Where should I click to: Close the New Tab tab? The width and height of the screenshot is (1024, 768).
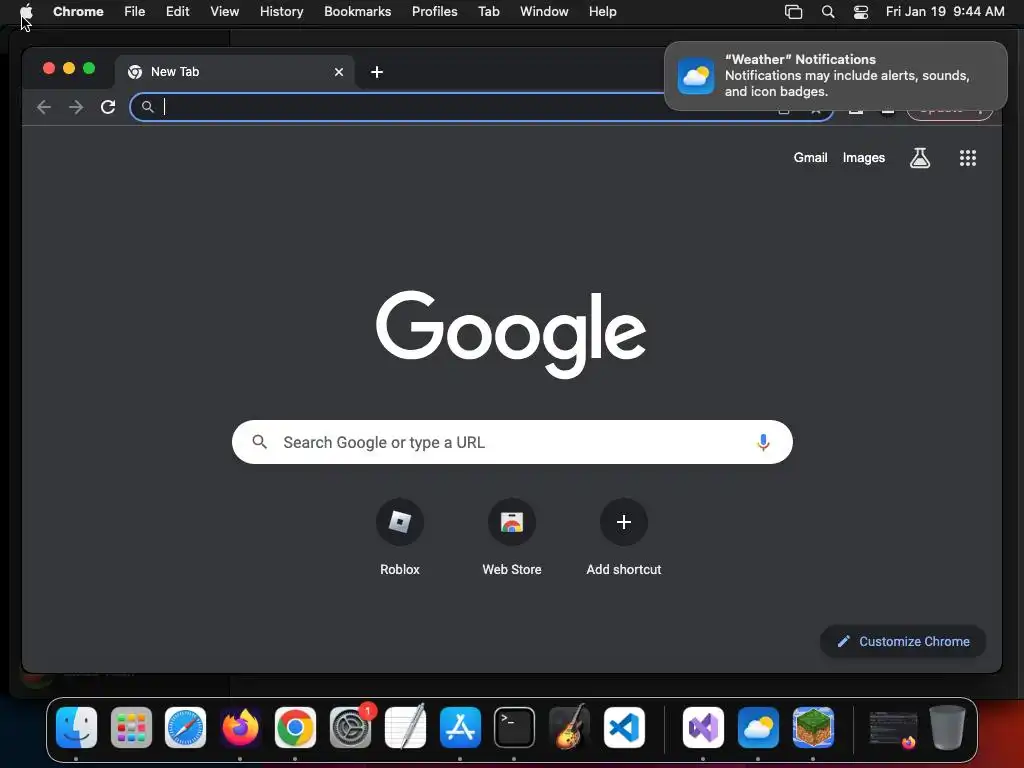pyautogui.click(x=339, y=72)
